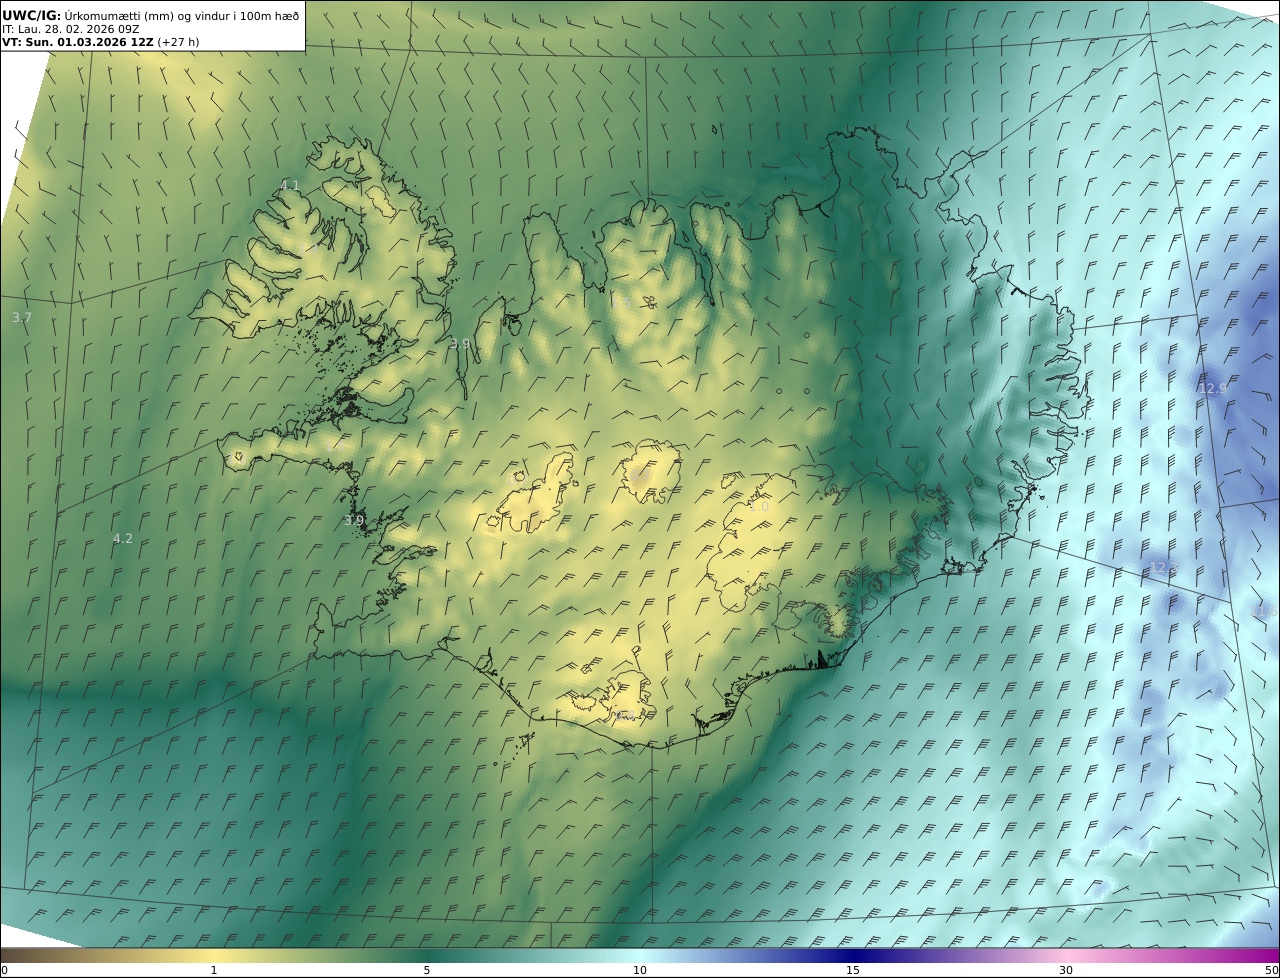This screenshot has width=1280, height=978.
Task: Select the 'VT: Sun. 01.03.2026 12Z' valid time line
Action: [101, 43]
